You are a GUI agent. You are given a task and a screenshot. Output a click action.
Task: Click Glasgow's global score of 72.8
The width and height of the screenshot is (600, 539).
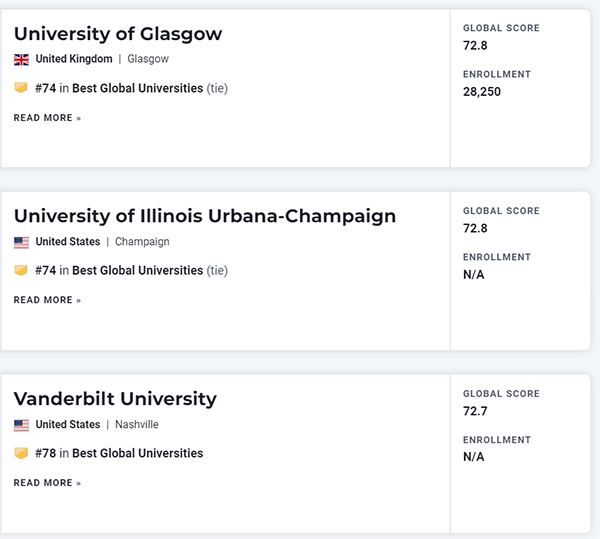coord(475,46)
